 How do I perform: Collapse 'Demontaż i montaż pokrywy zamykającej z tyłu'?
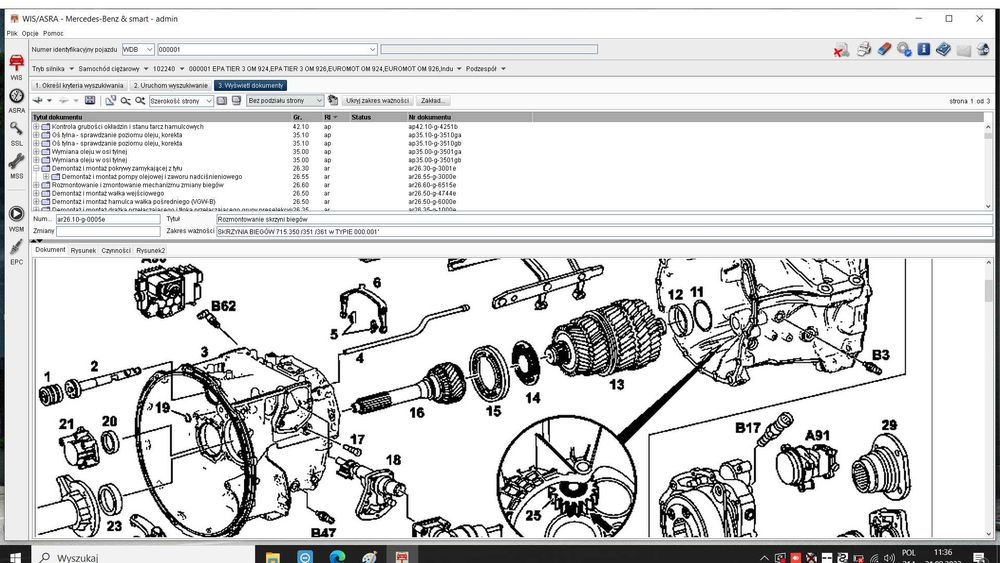[x=36, y=169]
